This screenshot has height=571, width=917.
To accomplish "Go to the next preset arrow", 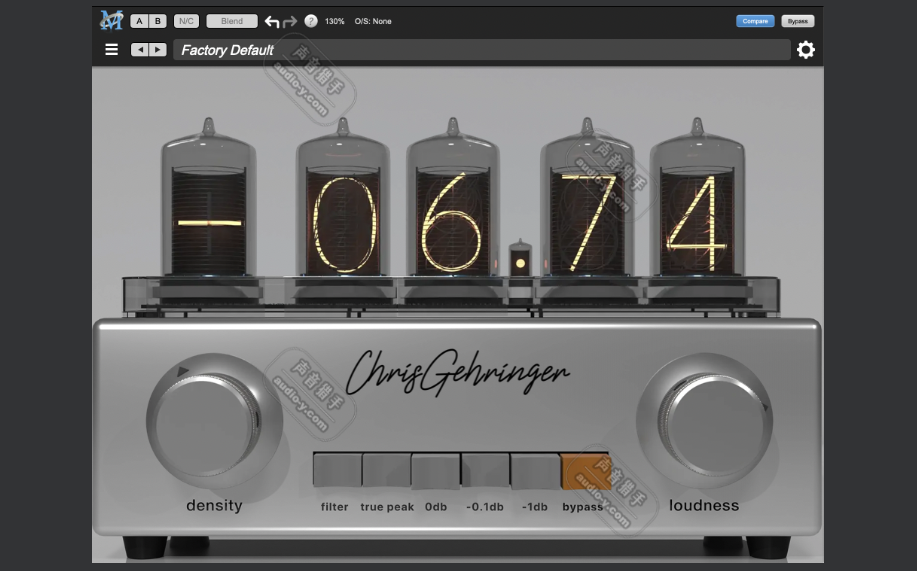I will click(158, 50).
